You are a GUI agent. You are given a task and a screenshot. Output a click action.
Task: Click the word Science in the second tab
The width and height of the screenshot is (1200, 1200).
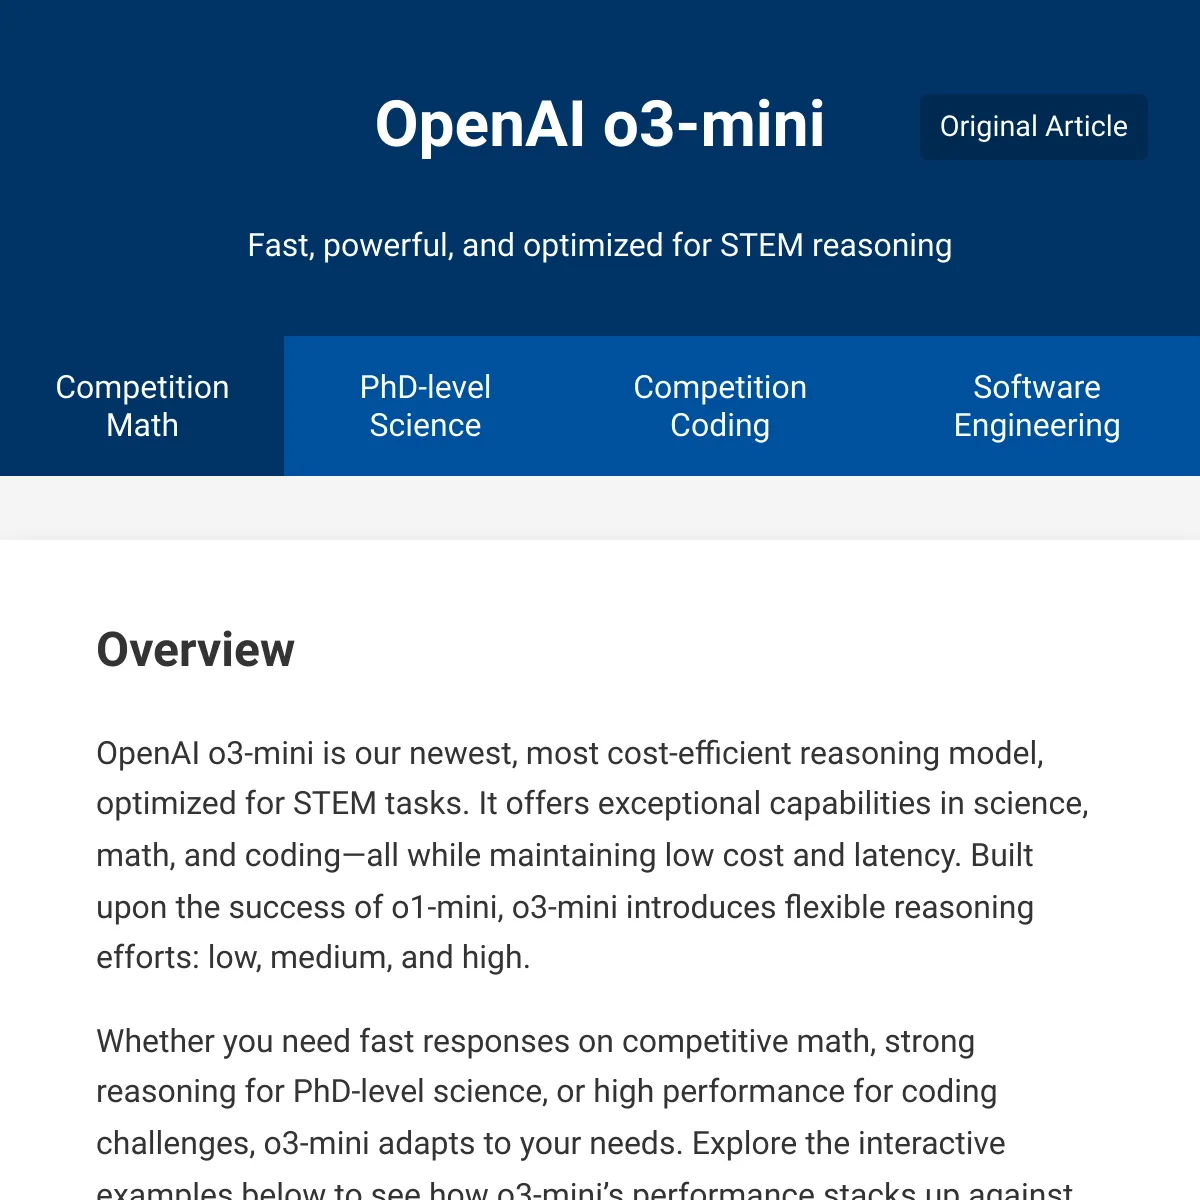click(x=425, y=426)
